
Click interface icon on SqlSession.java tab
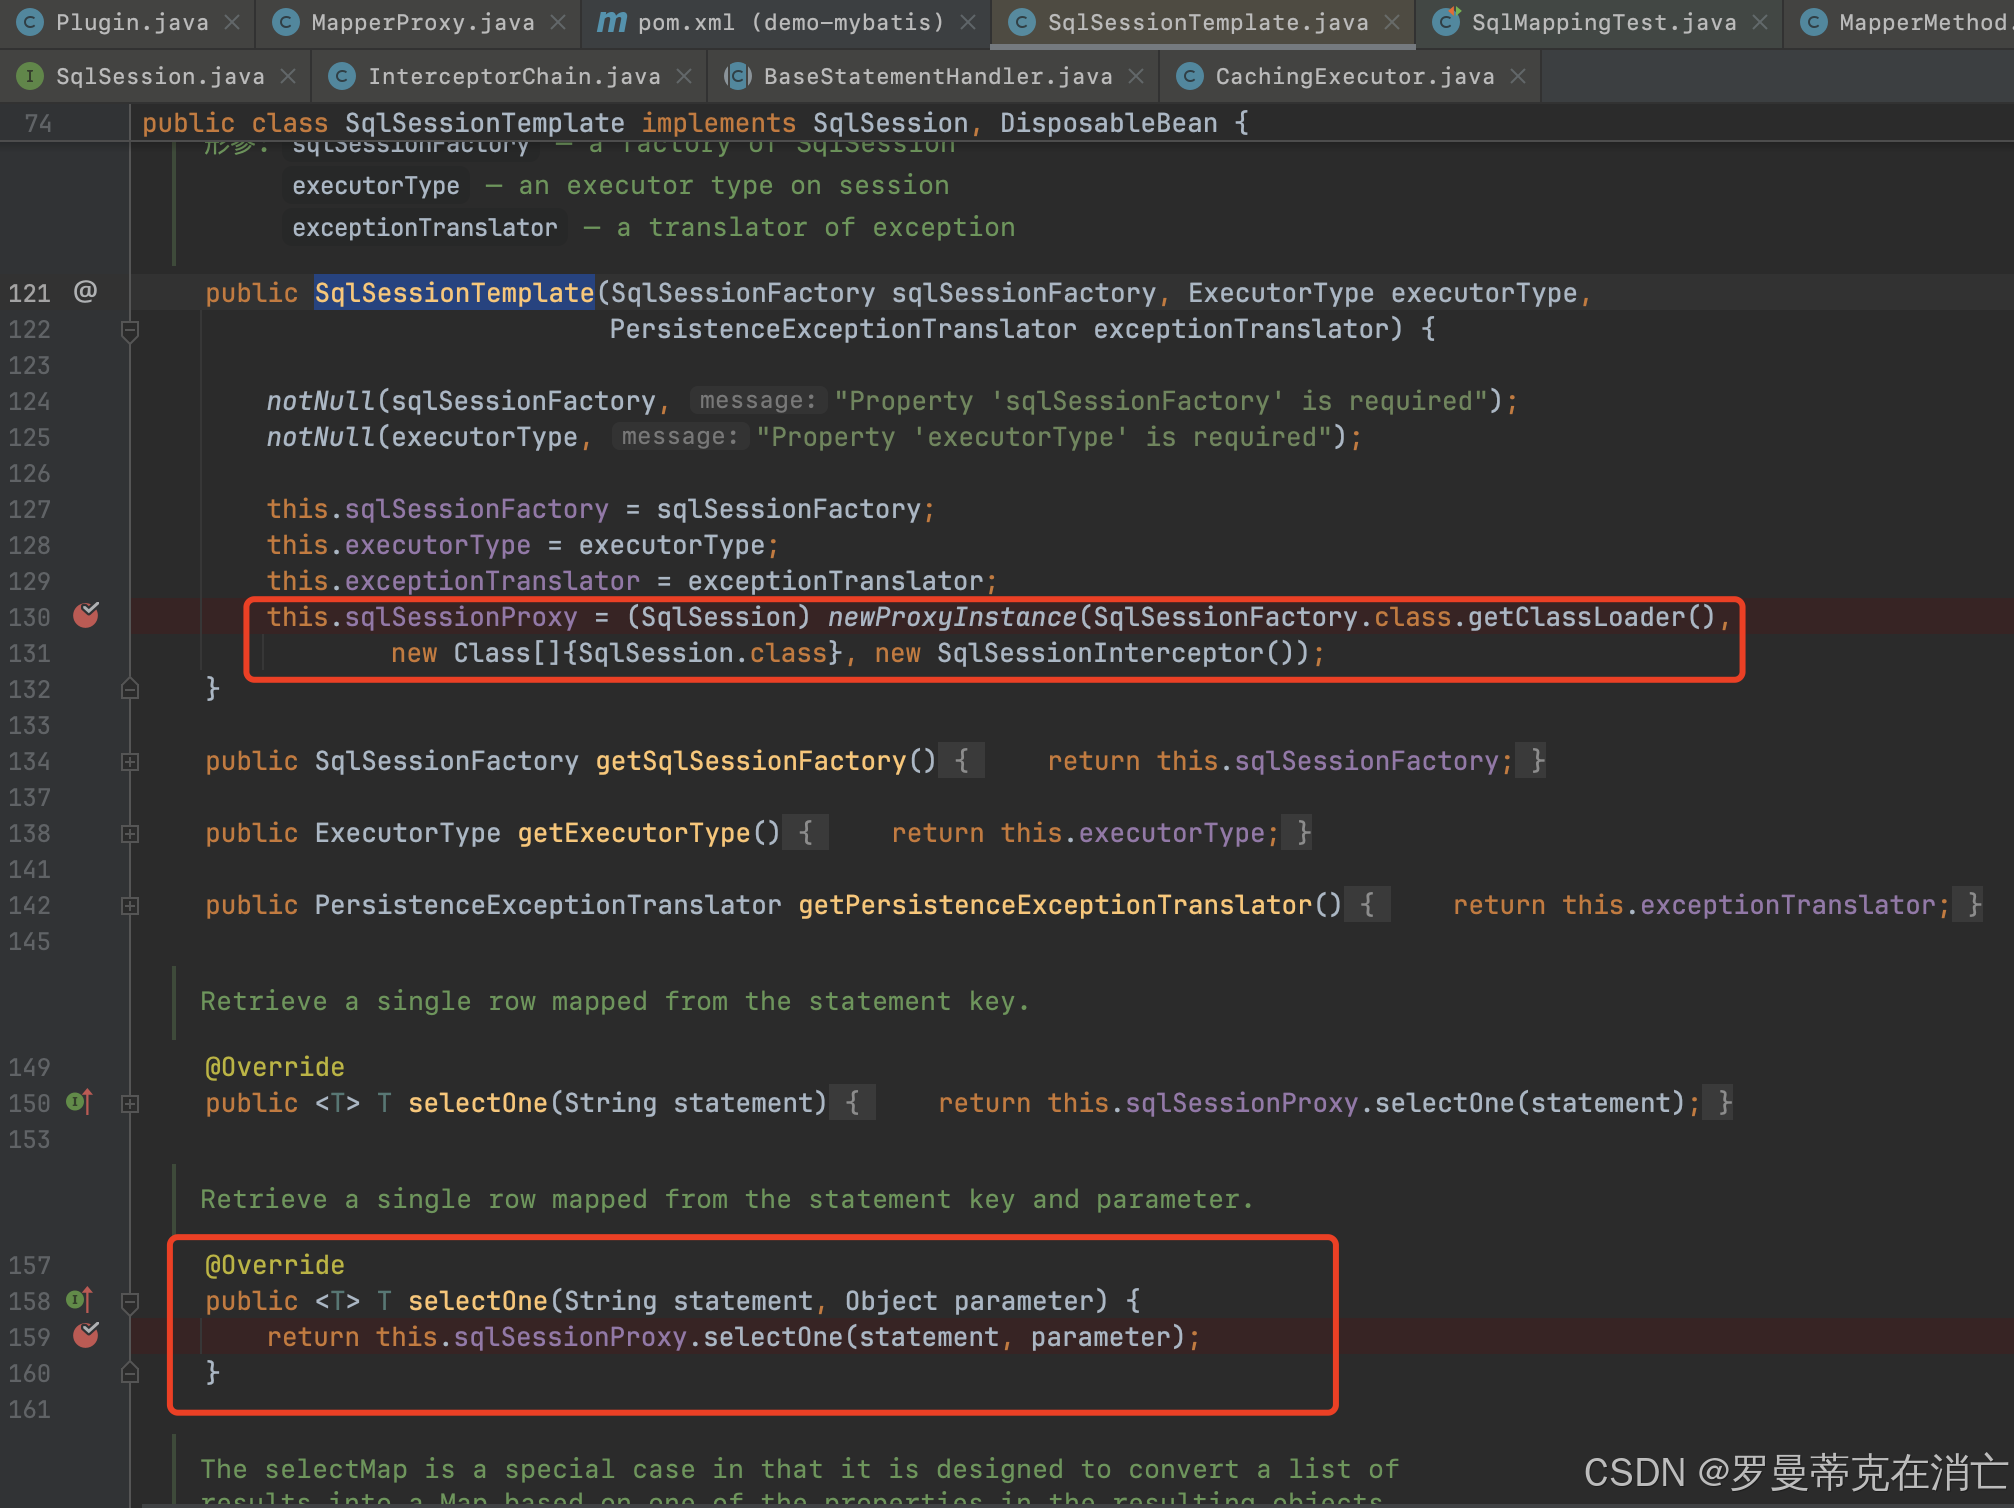(x=31, y=76)
